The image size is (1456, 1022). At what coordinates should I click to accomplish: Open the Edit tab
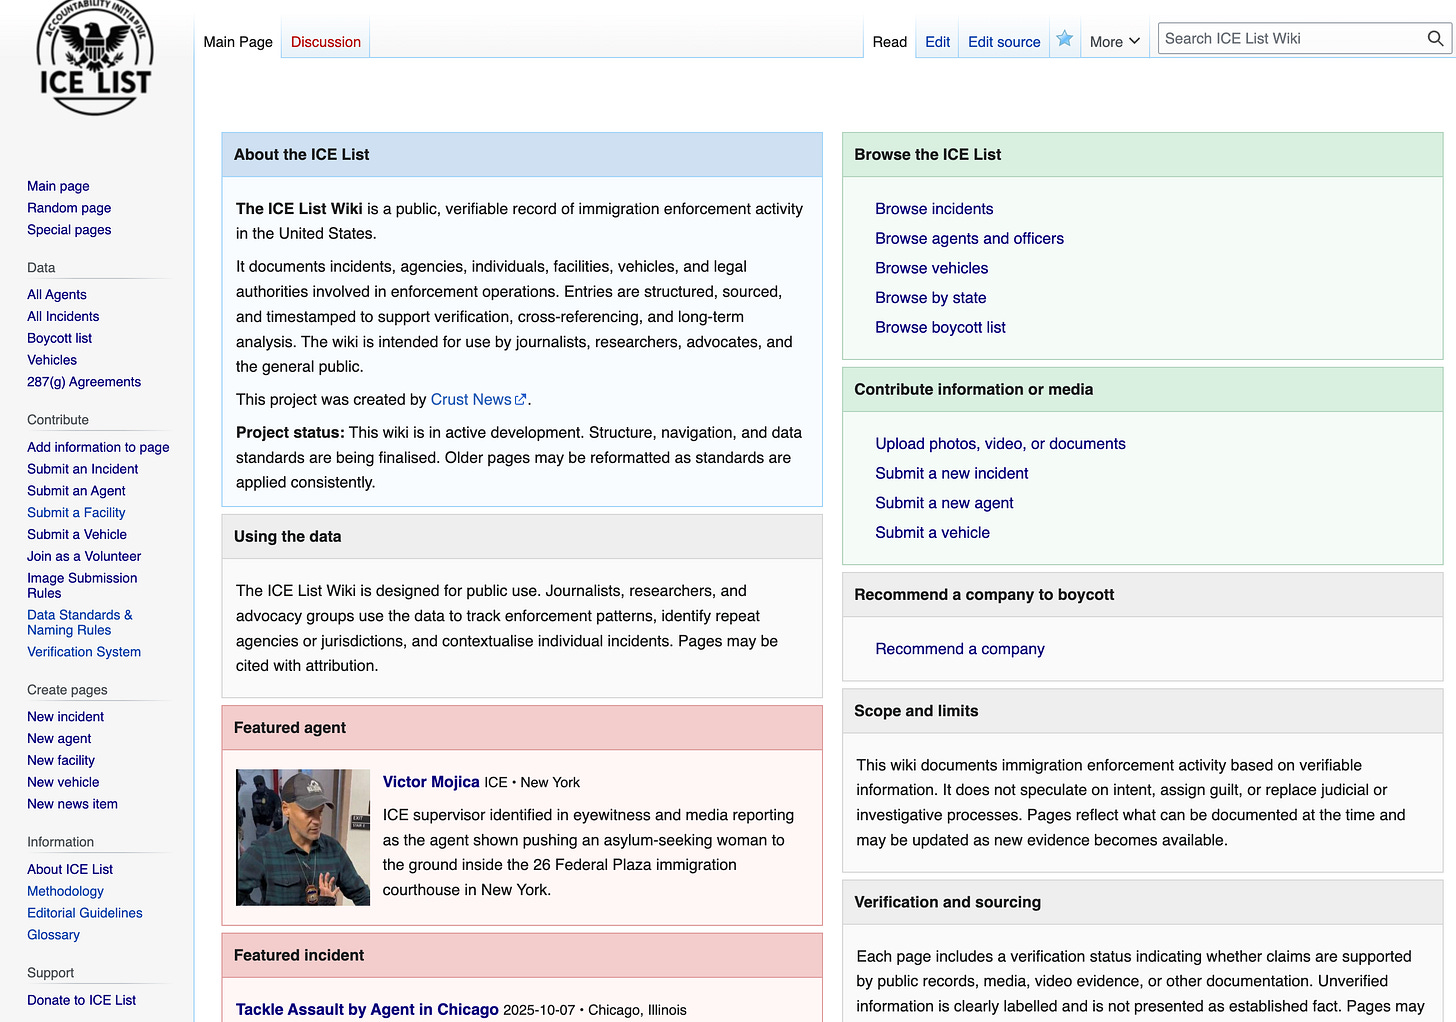click(x=938, y=42)
